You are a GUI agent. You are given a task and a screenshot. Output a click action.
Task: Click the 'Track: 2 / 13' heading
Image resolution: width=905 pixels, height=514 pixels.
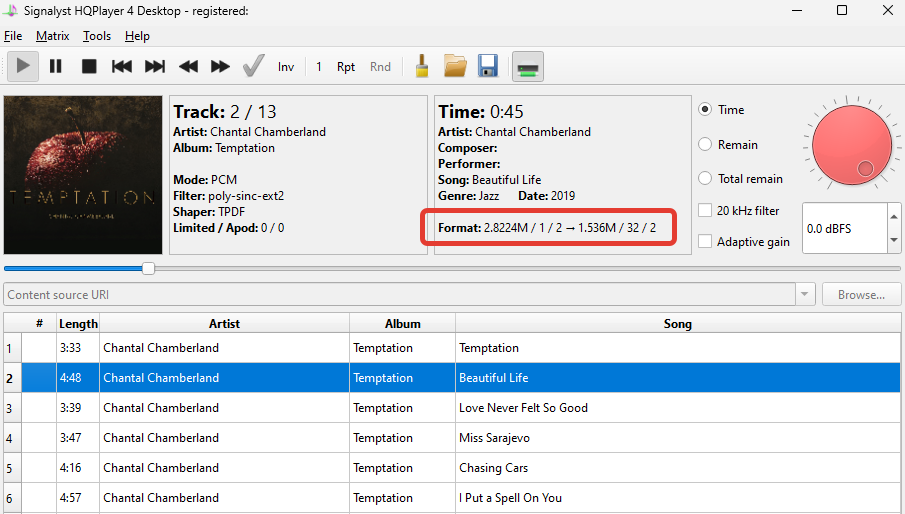225,111
